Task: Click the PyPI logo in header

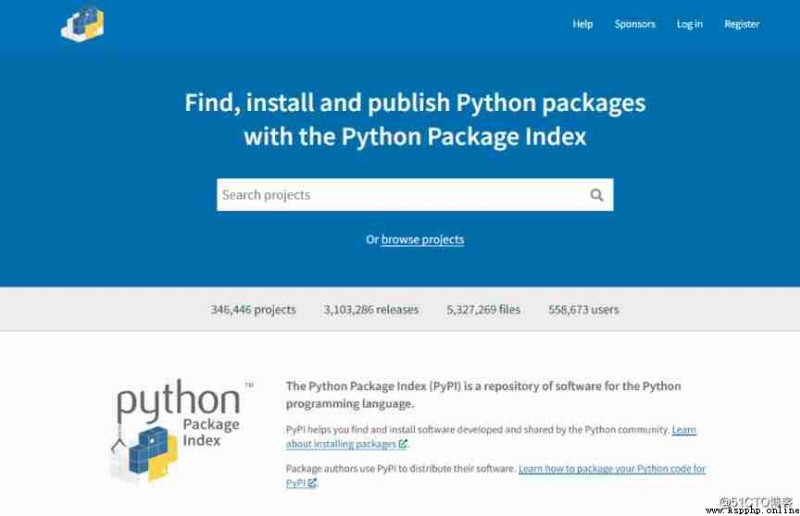Action: (x=83, y=23)
